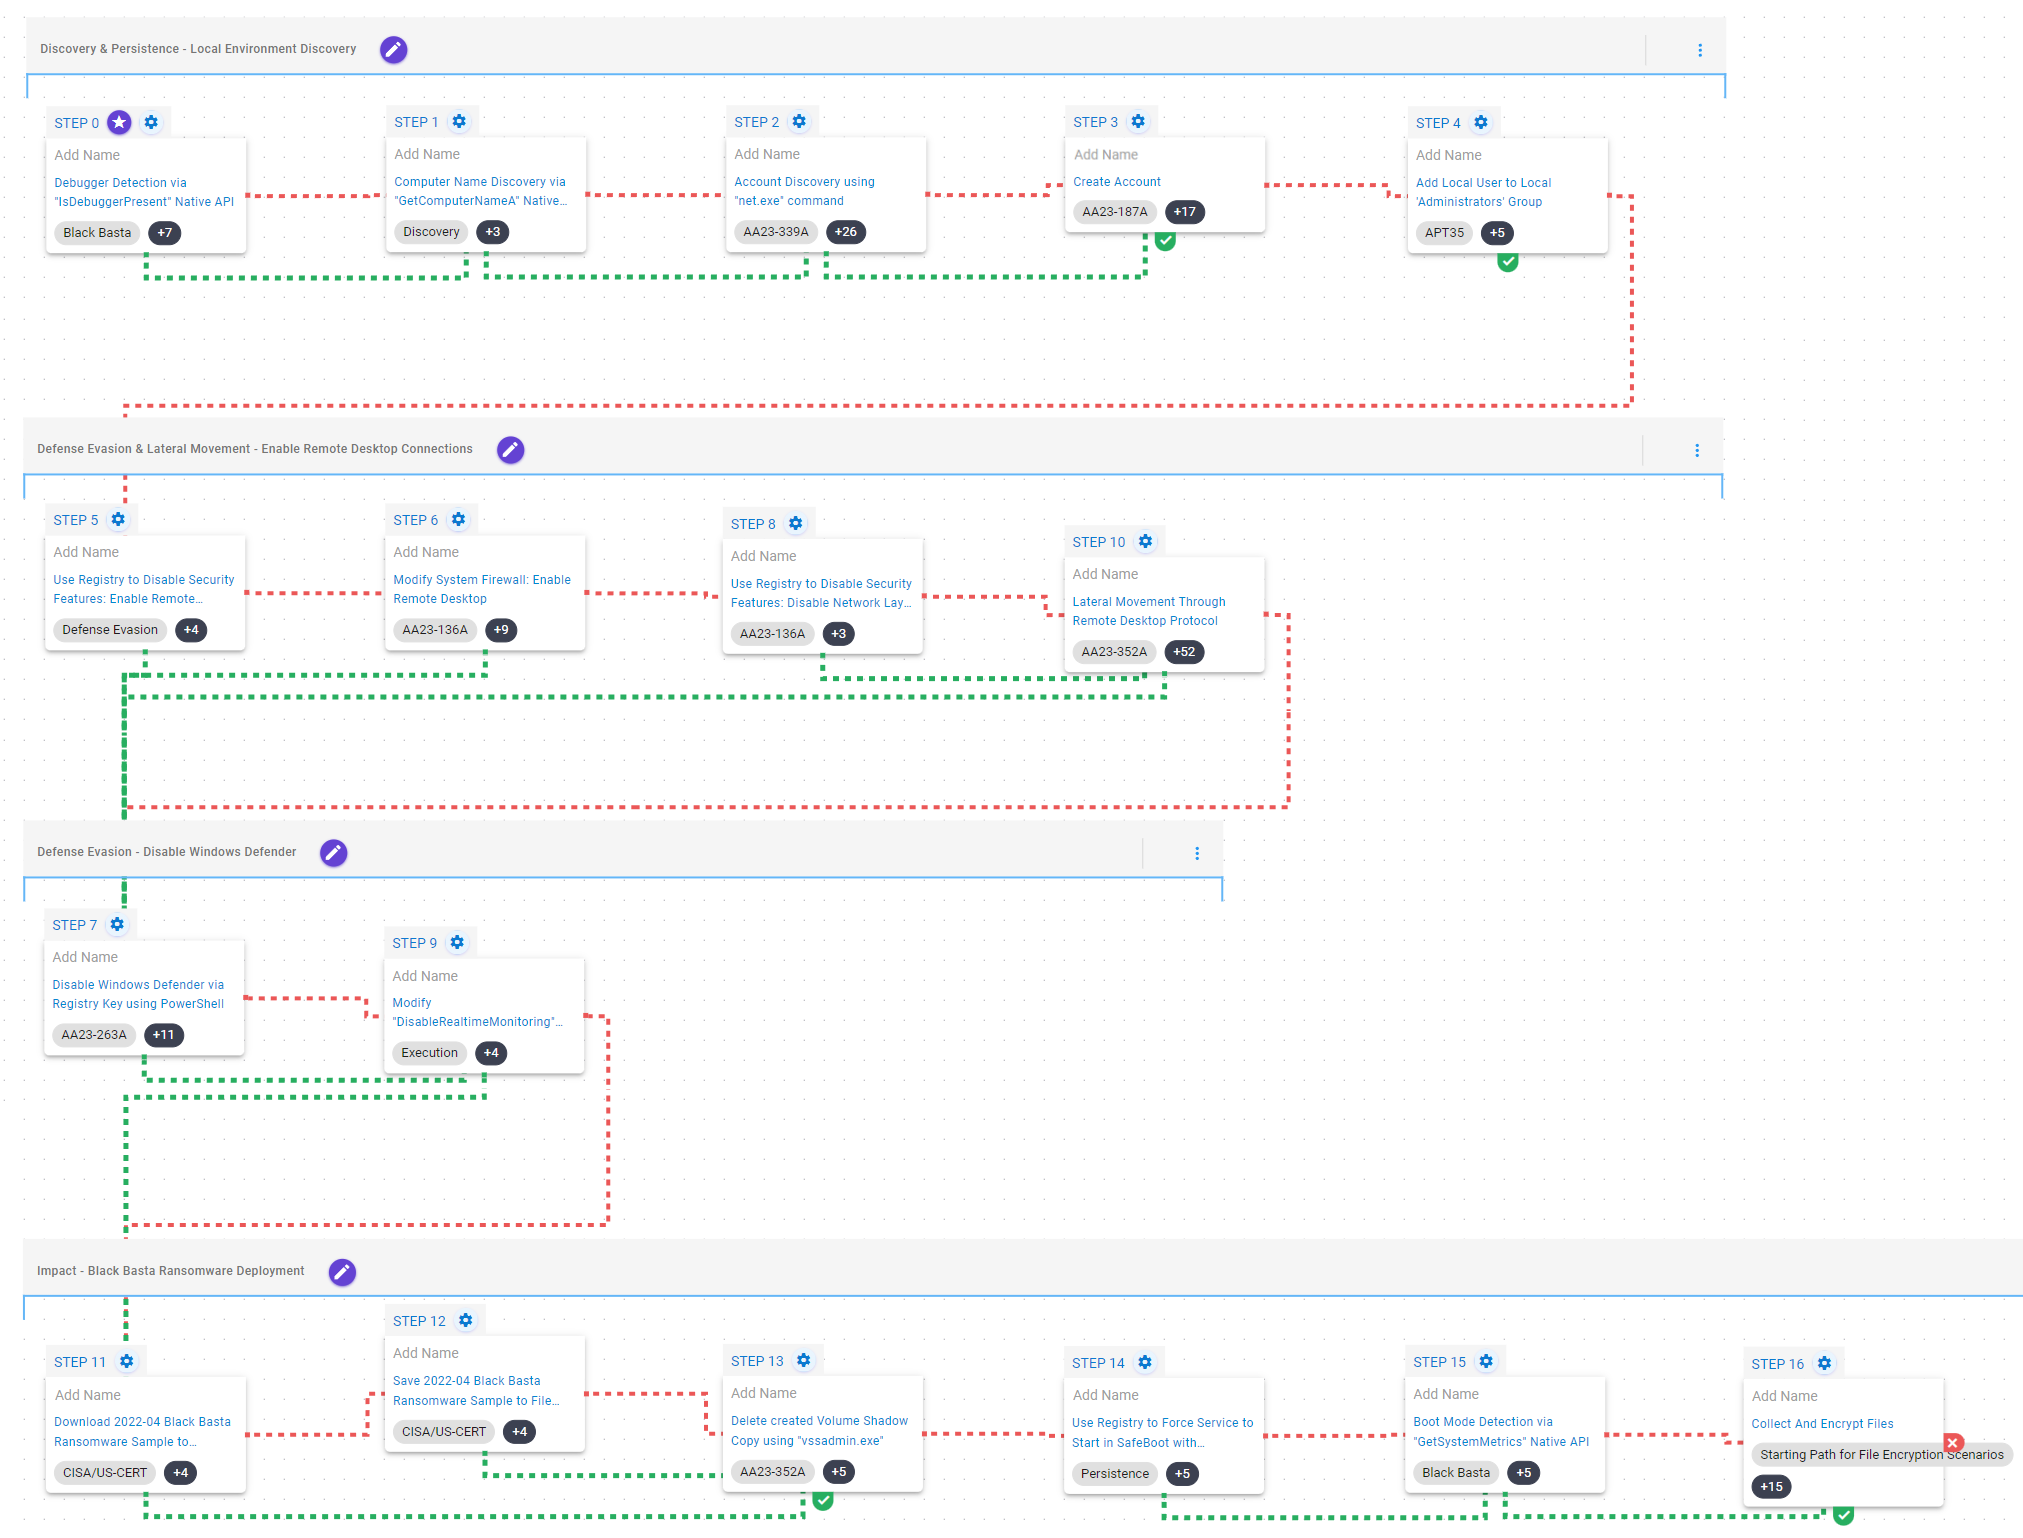Viewport: 2023px width, 1538px height.
Task: Edit the Discovery & Persistence section title
Action: click(394, 50)
